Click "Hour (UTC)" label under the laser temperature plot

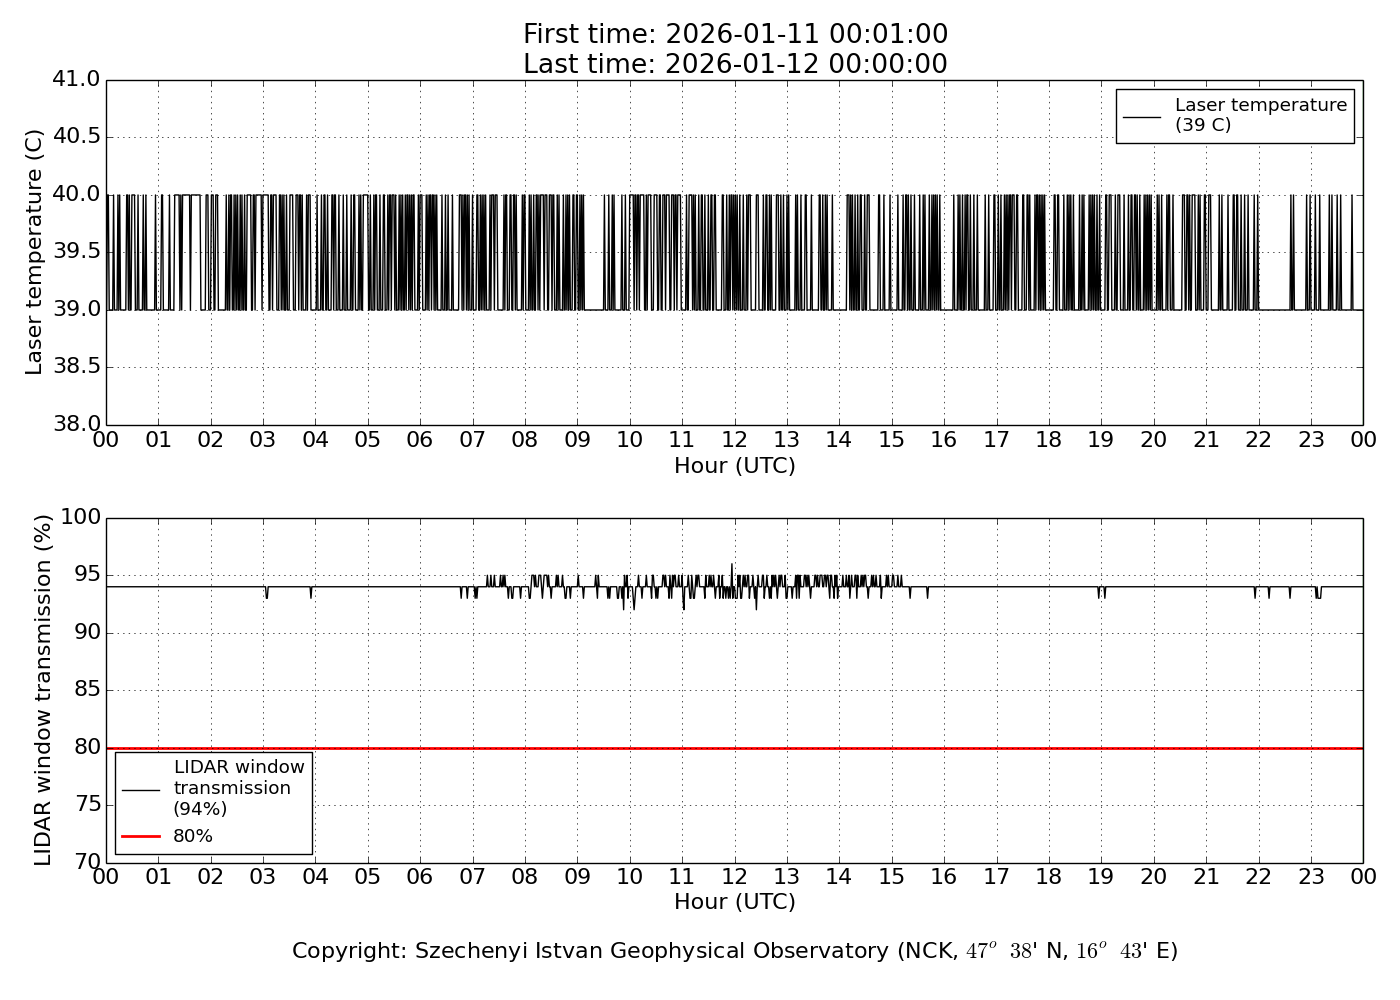pyautogui.click(x=735, y=466)
